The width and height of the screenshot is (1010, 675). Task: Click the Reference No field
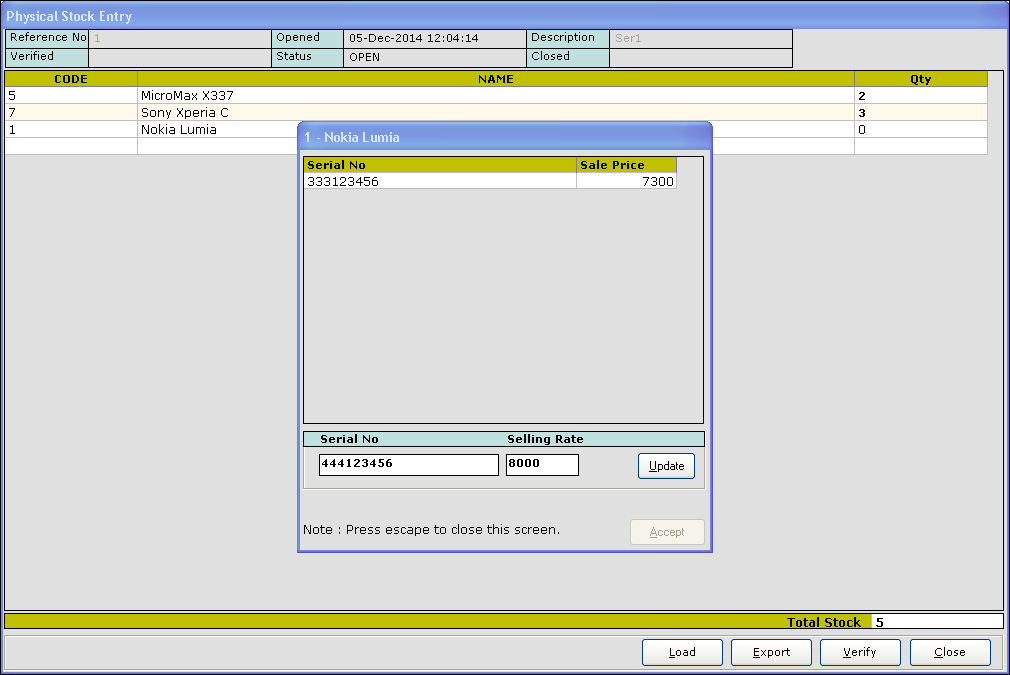[180, 38]
